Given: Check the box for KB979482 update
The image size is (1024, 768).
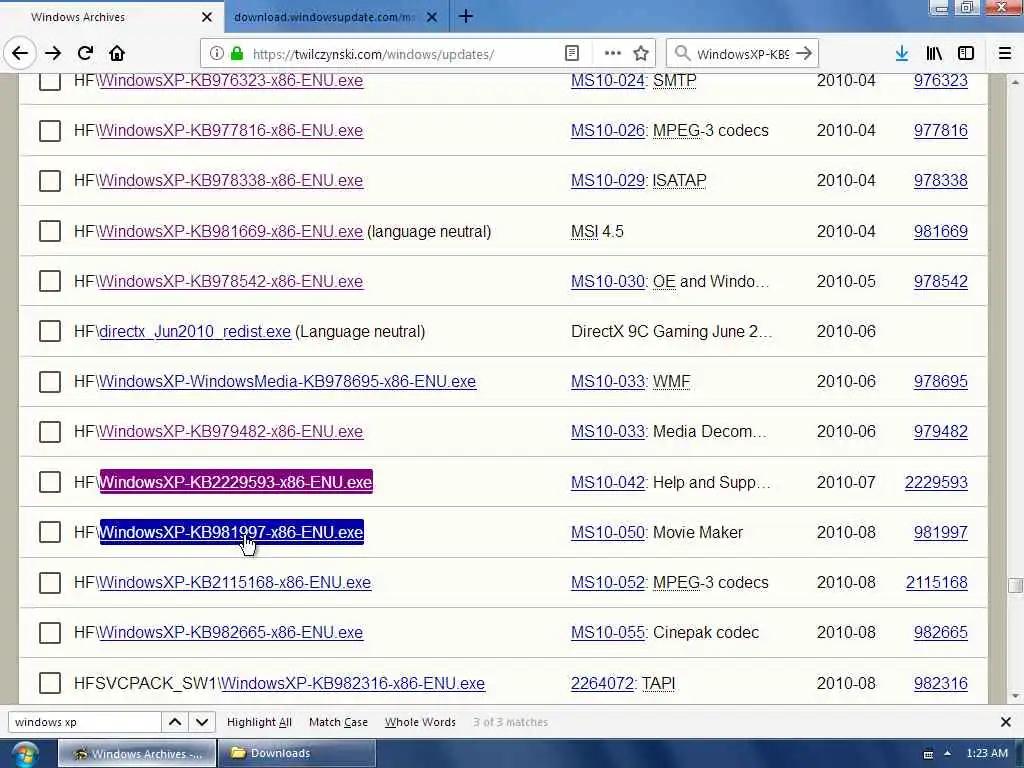Looking at the screenshot, I should coord(50,432).
